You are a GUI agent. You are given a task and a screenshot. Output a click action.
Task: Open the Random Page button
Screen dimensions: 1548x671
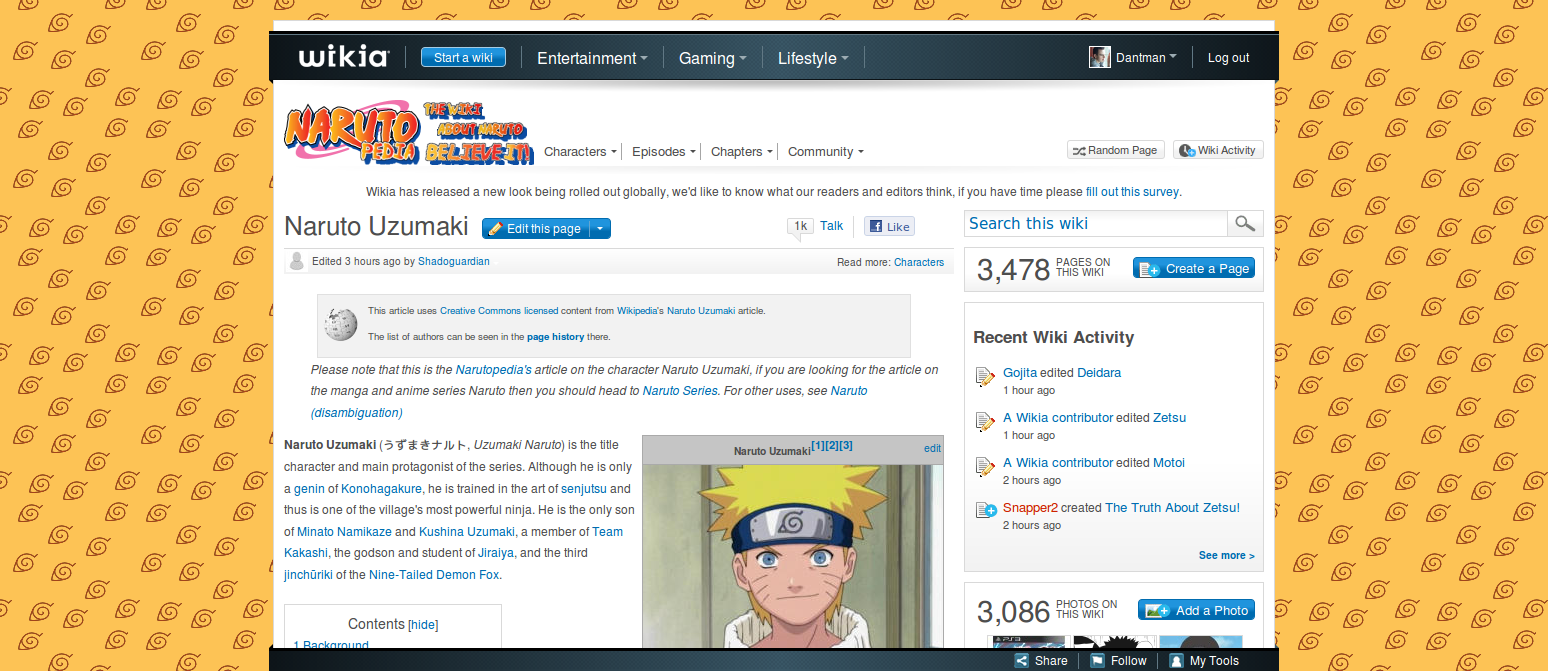(x=1115, y=150)
